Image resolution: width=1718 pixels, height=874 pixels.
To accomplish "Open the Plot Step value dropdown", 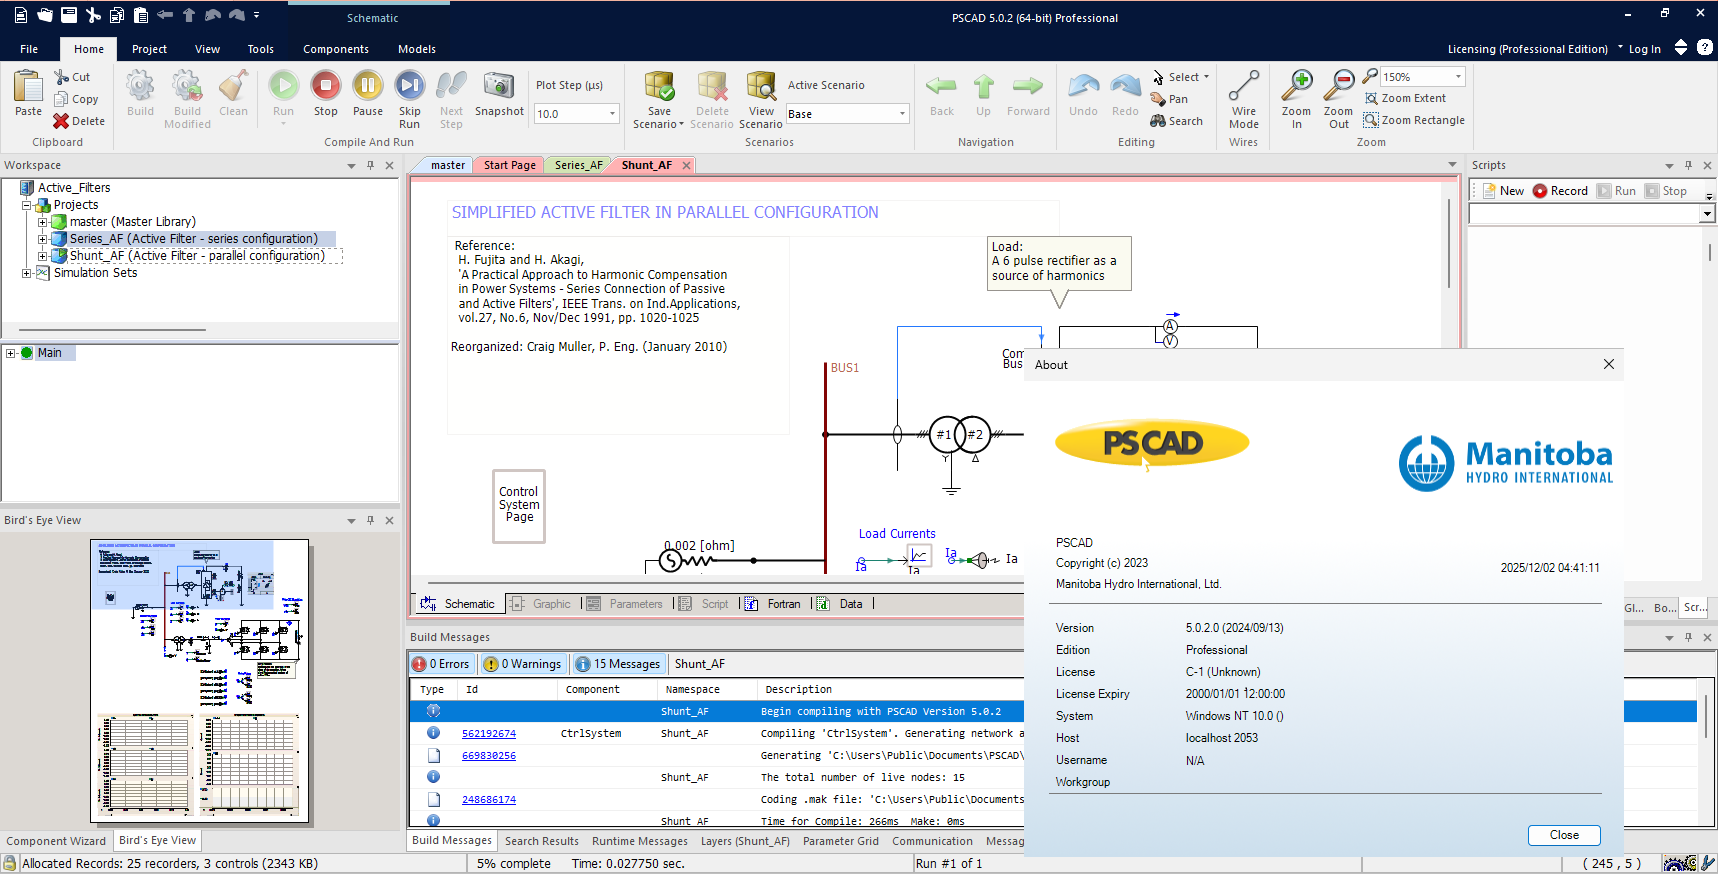I will (x=612, y=114).
